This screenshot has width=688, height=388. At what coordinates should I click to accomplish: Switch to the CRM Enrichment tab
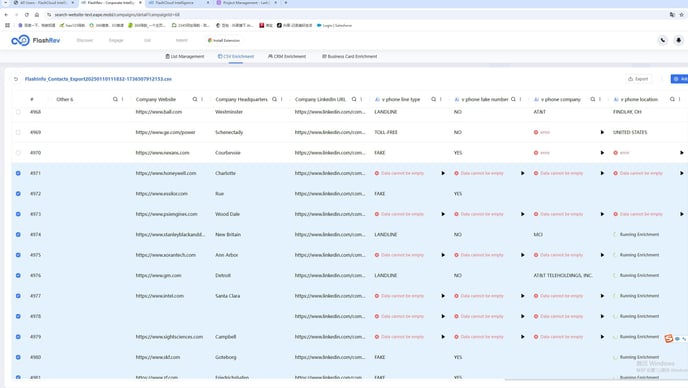[287, 57]
